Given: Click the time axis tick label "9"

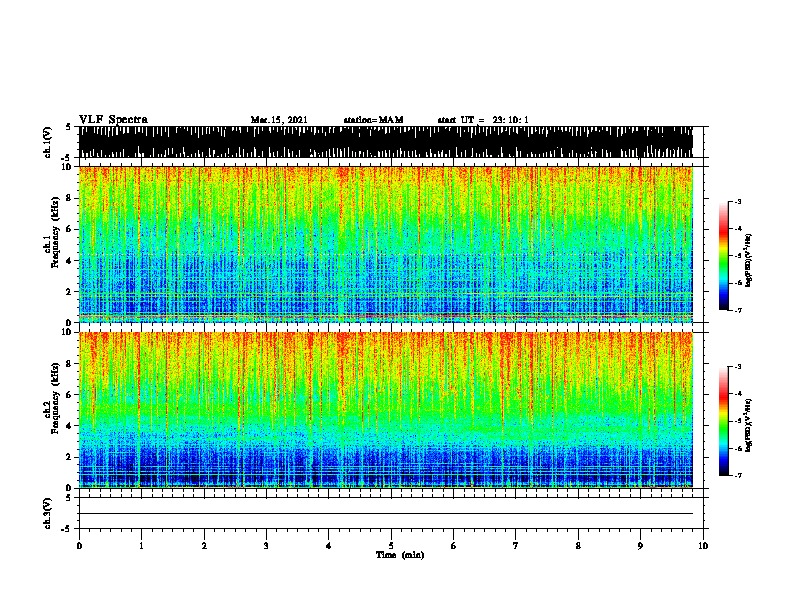Looking at the screenshot, I should tap(640, 546).
